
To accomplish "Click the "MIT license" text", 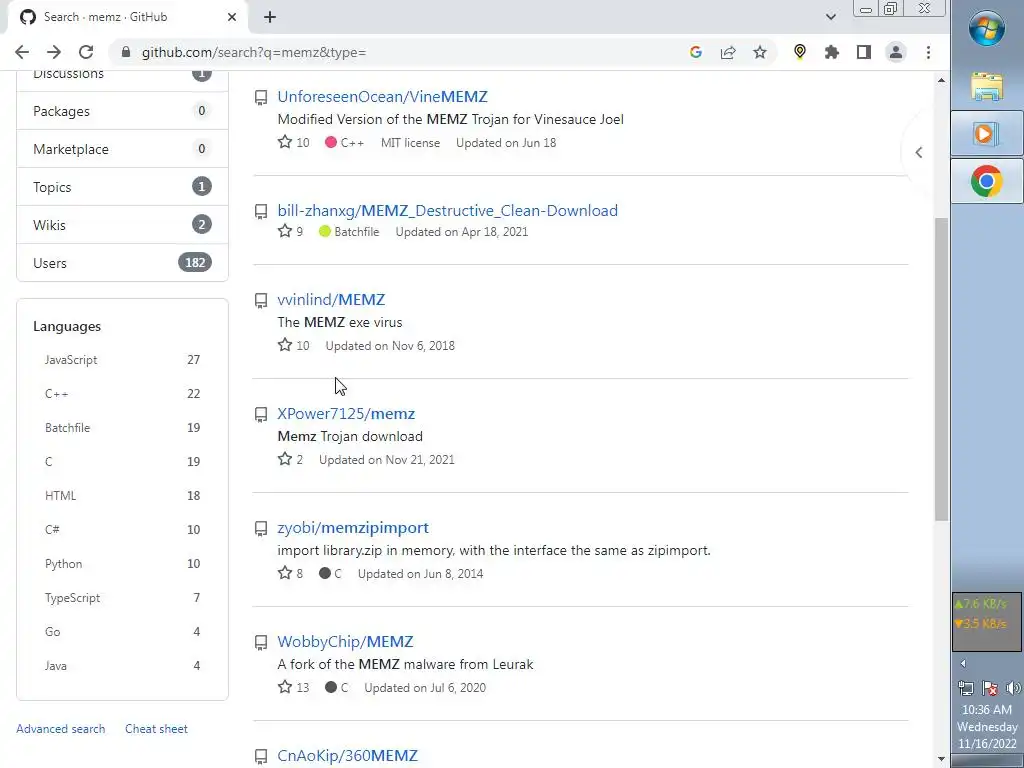I will [410, 142].
